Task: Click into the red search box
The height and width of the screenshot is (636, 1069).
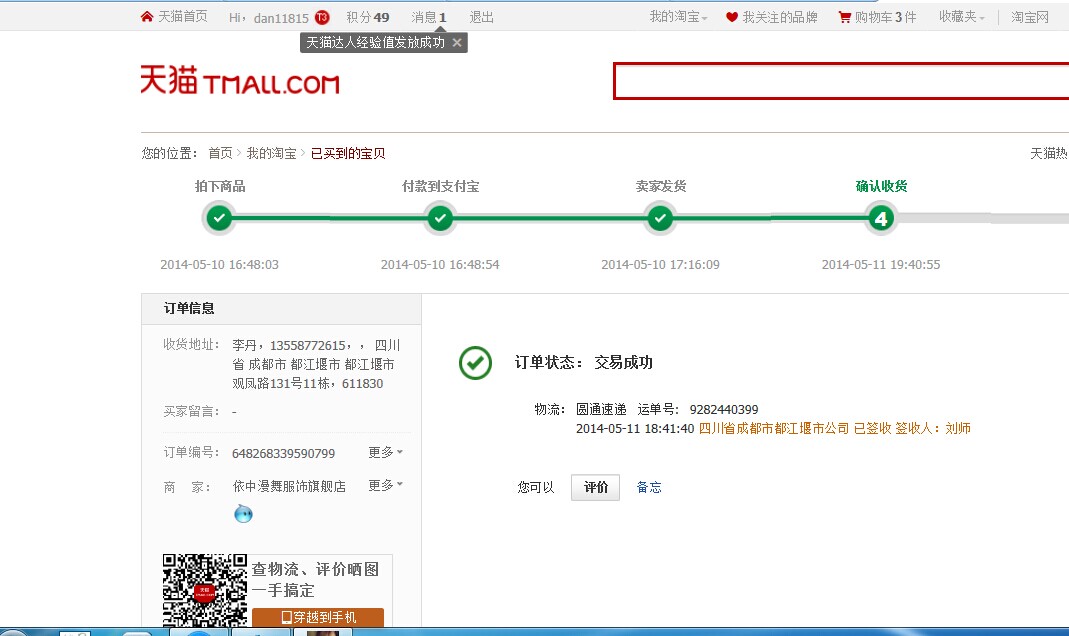Action: point(841,81)
